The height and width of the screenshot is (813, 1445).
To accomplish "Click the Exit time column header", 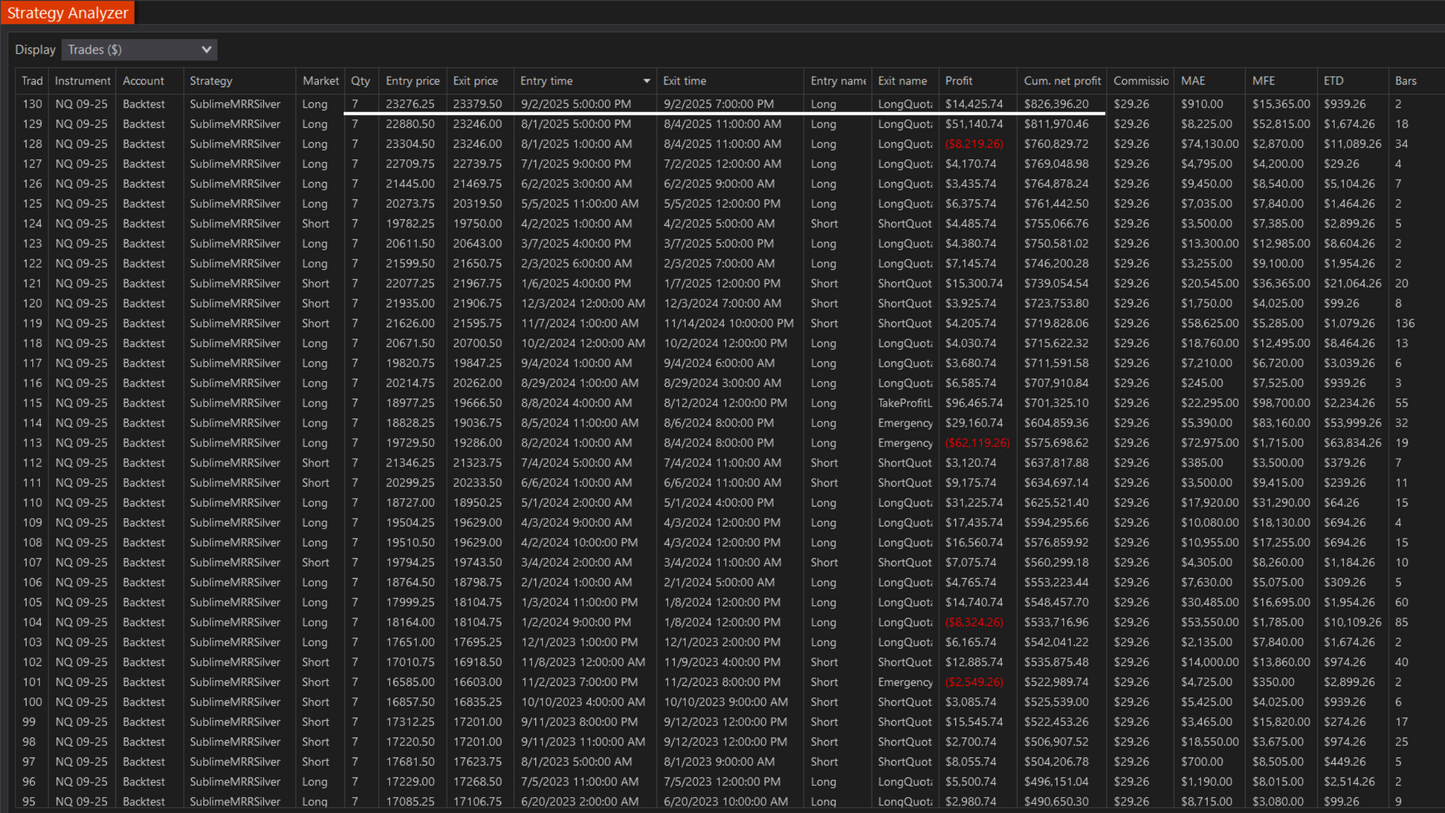I will point(684,81).
